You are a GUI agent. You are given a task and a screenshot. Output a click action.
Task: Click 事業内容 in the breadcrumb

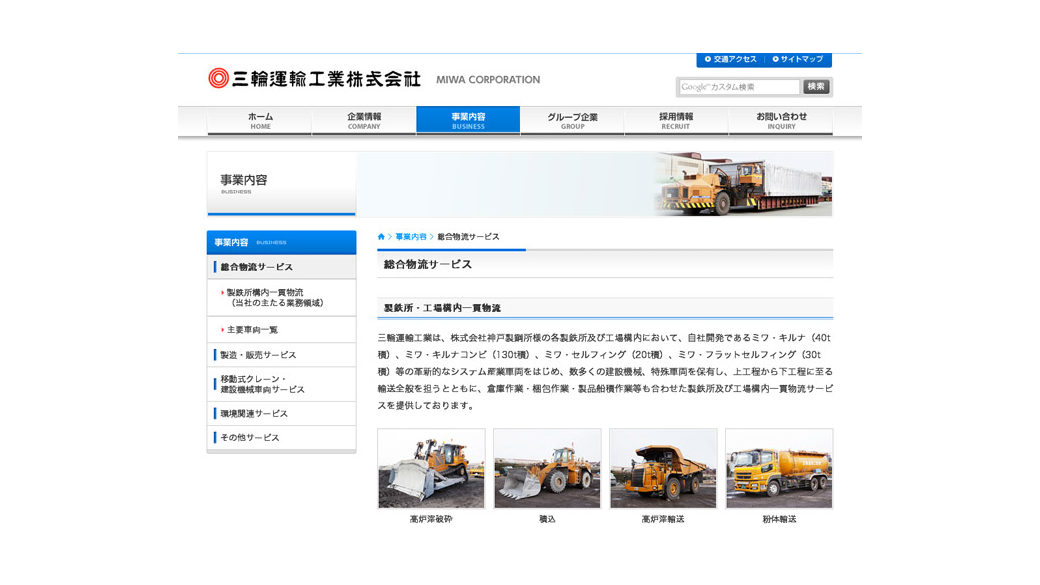(x=410, y=237)
